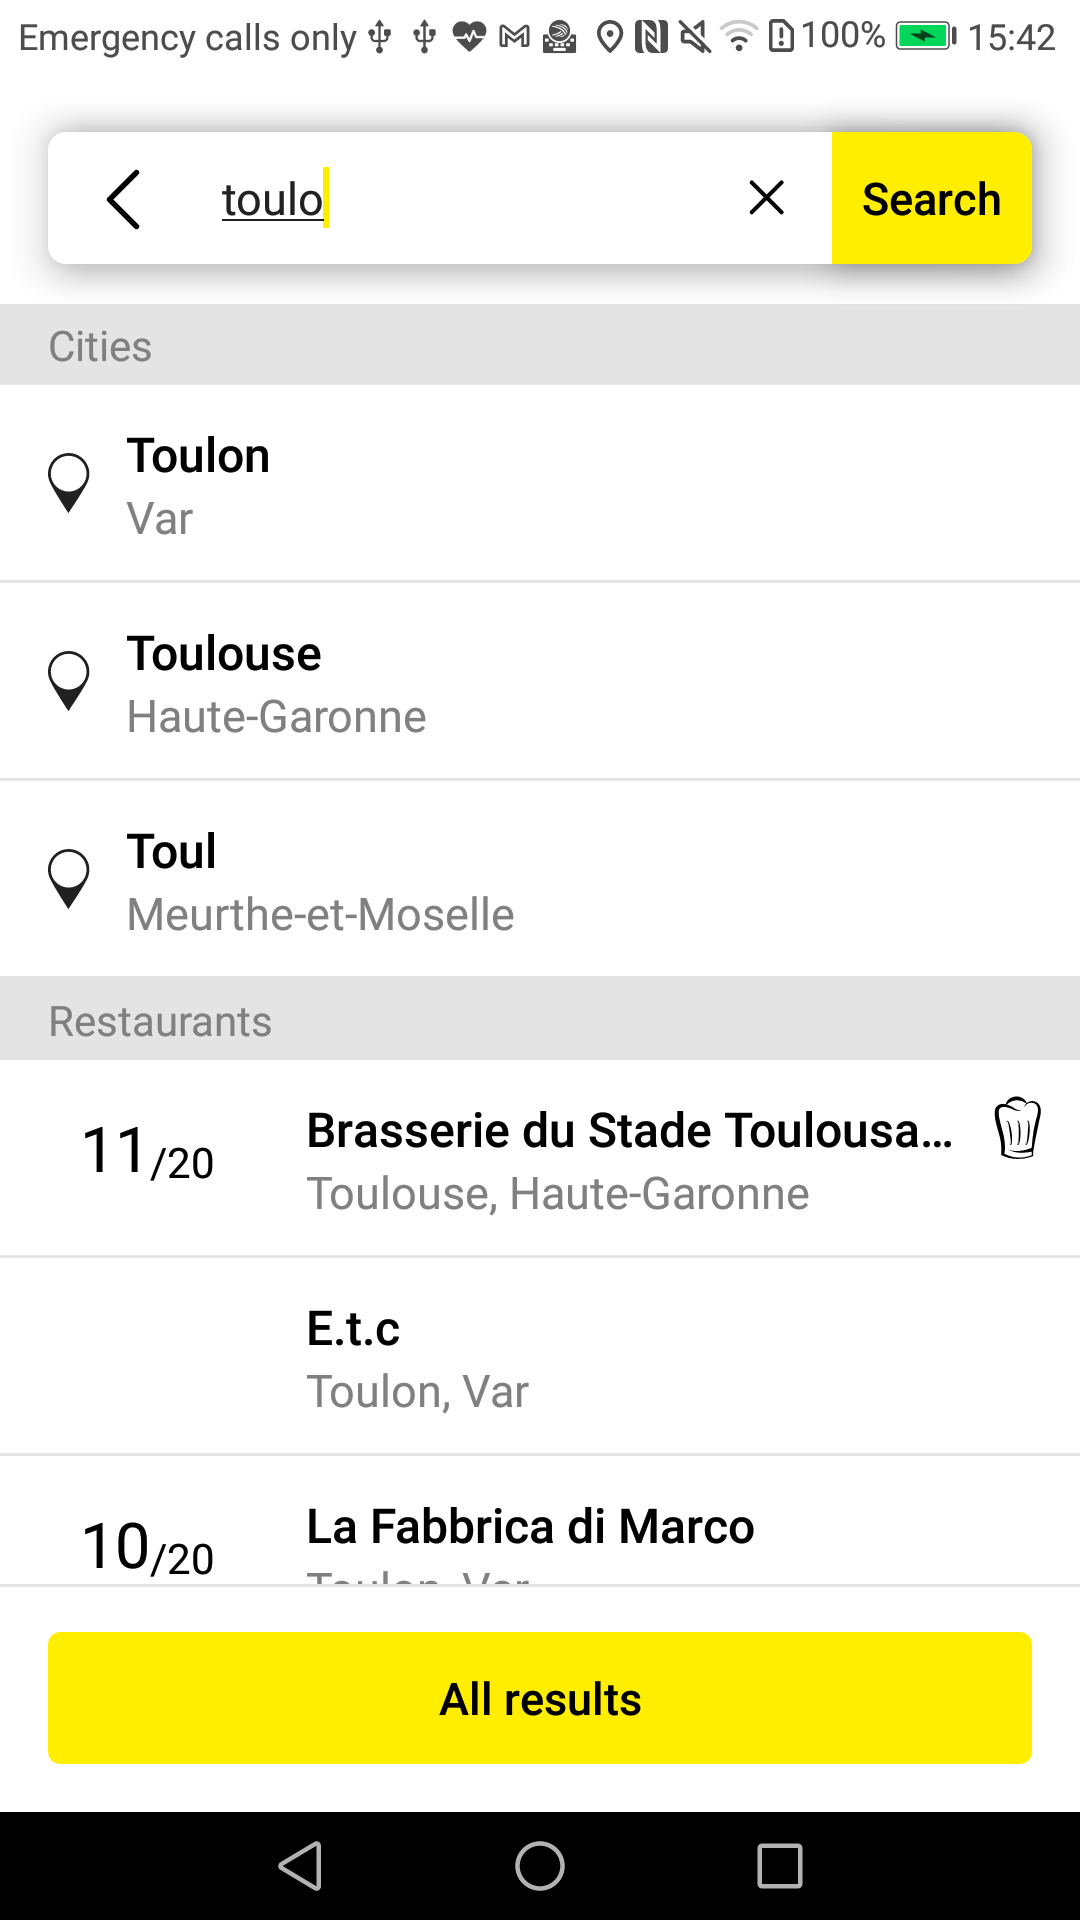Tap the location pin beside Toulon
This screenshot has height=1920, width=1080.
[x=69, y=483]
